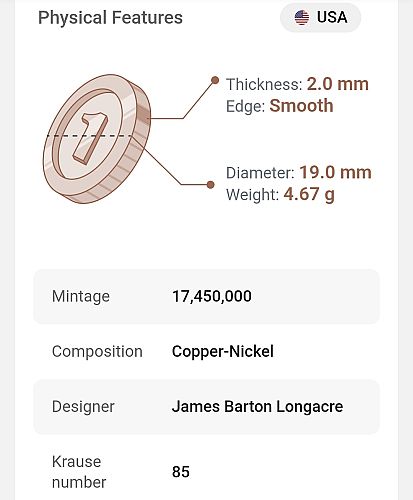The width and height of the screenshot is (413, 500).
Task: Tap the Designer row label
Action: click(83, 407)
